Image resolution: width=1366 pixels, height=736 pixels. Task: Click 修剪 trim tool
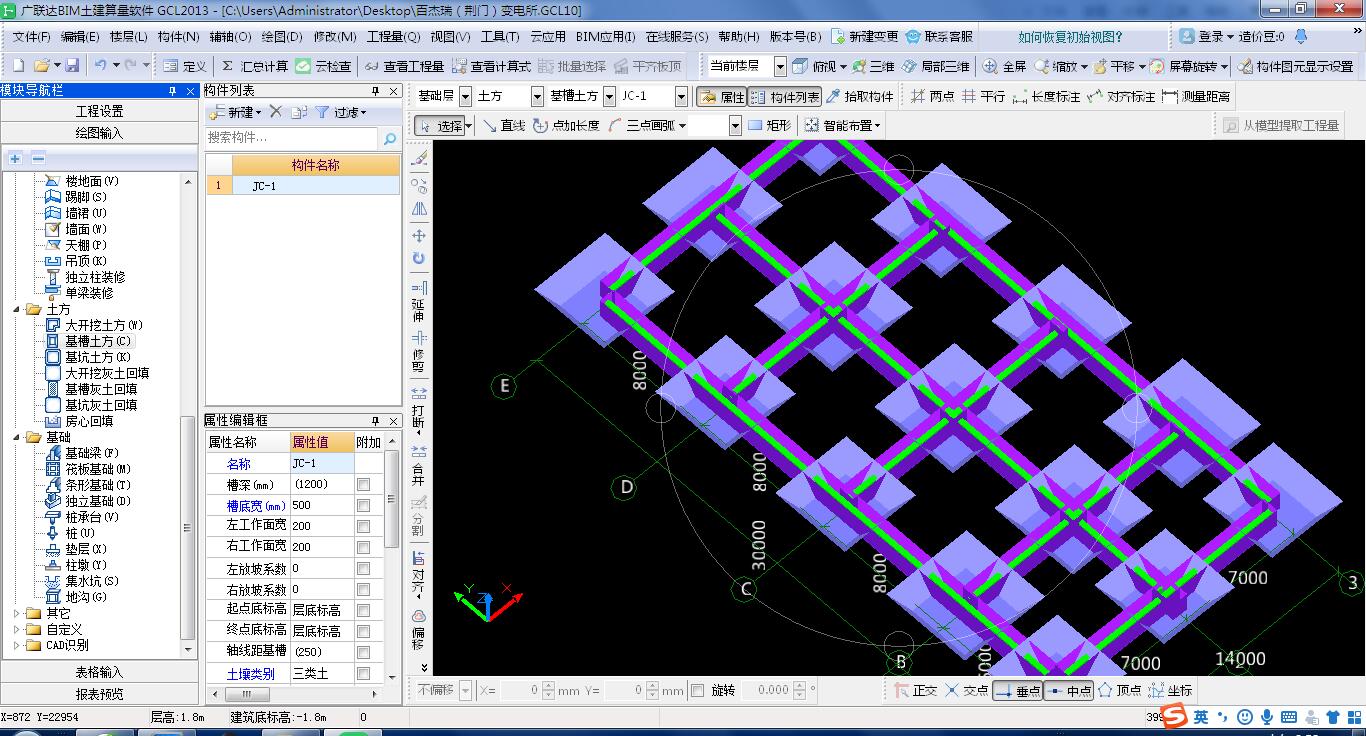419,352
